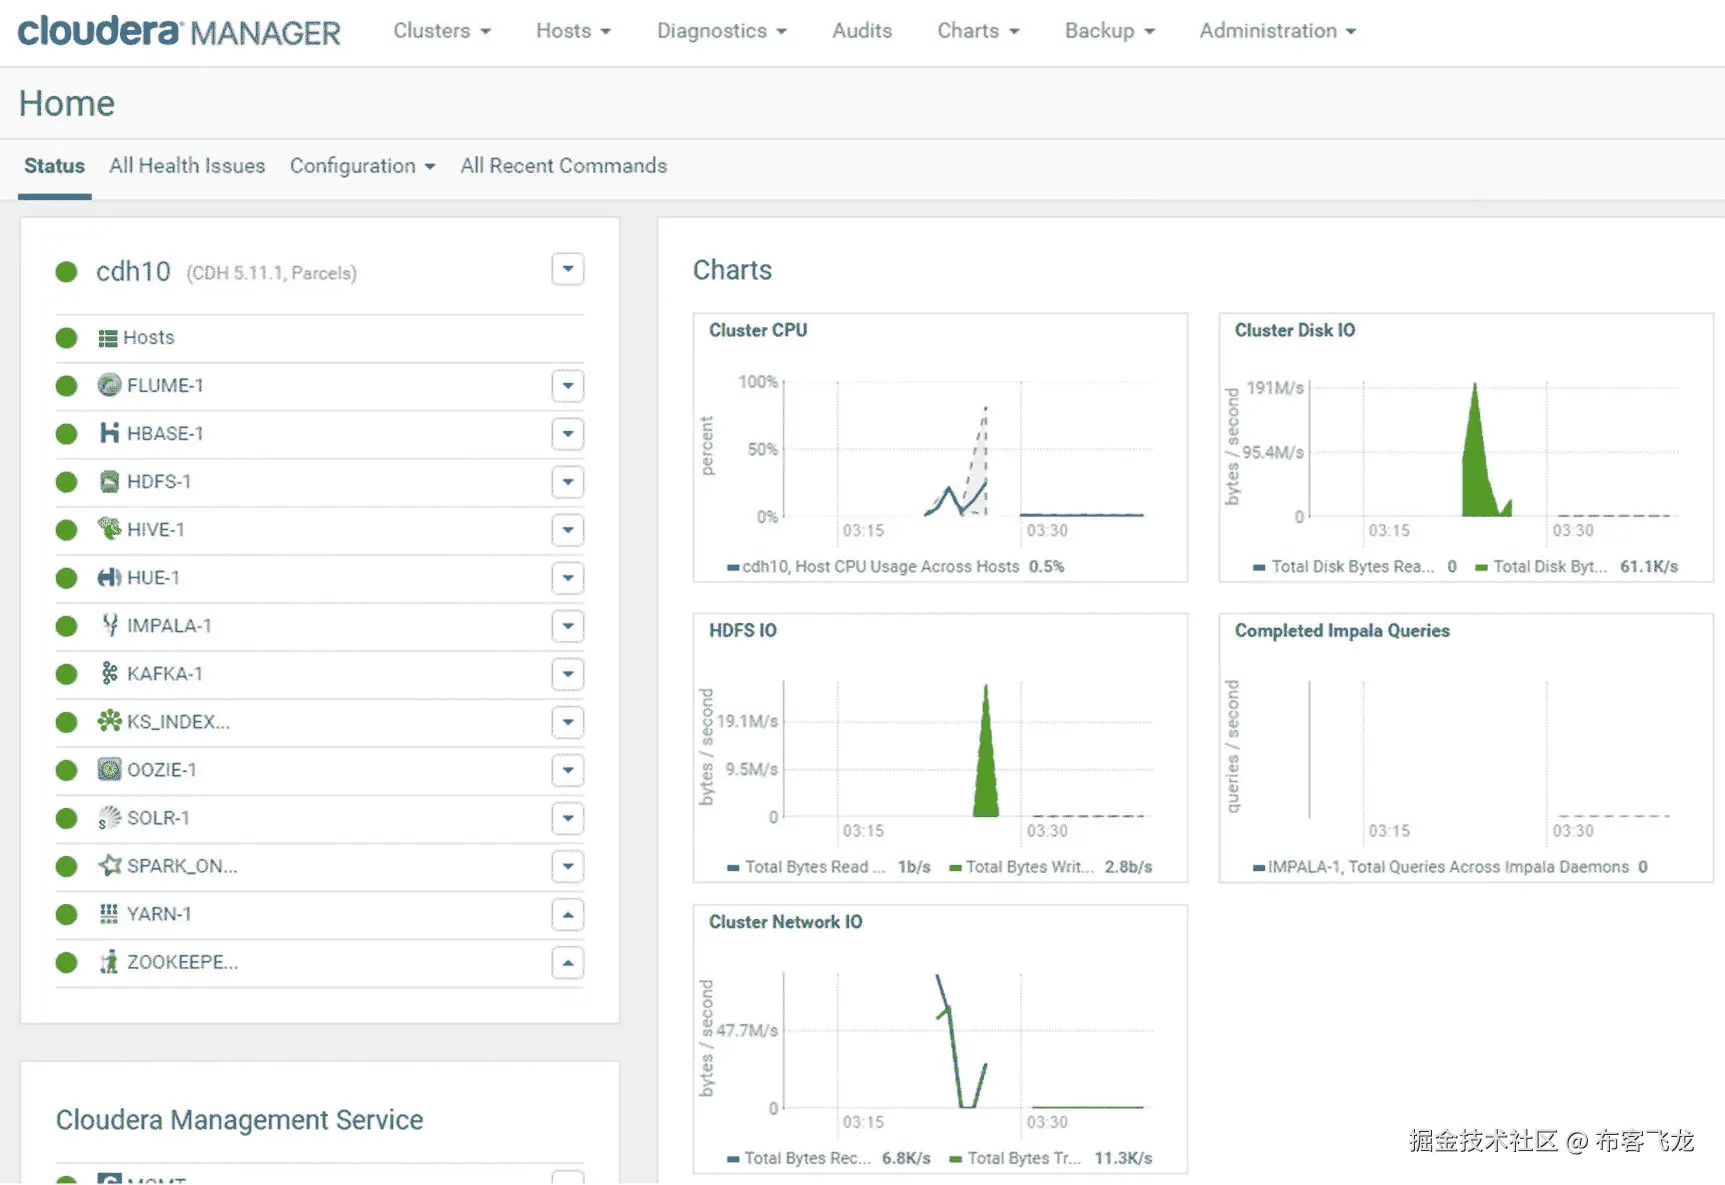Open the OOZIE-1 actions dropdown

pyautogui.click(x=568, y=770)
